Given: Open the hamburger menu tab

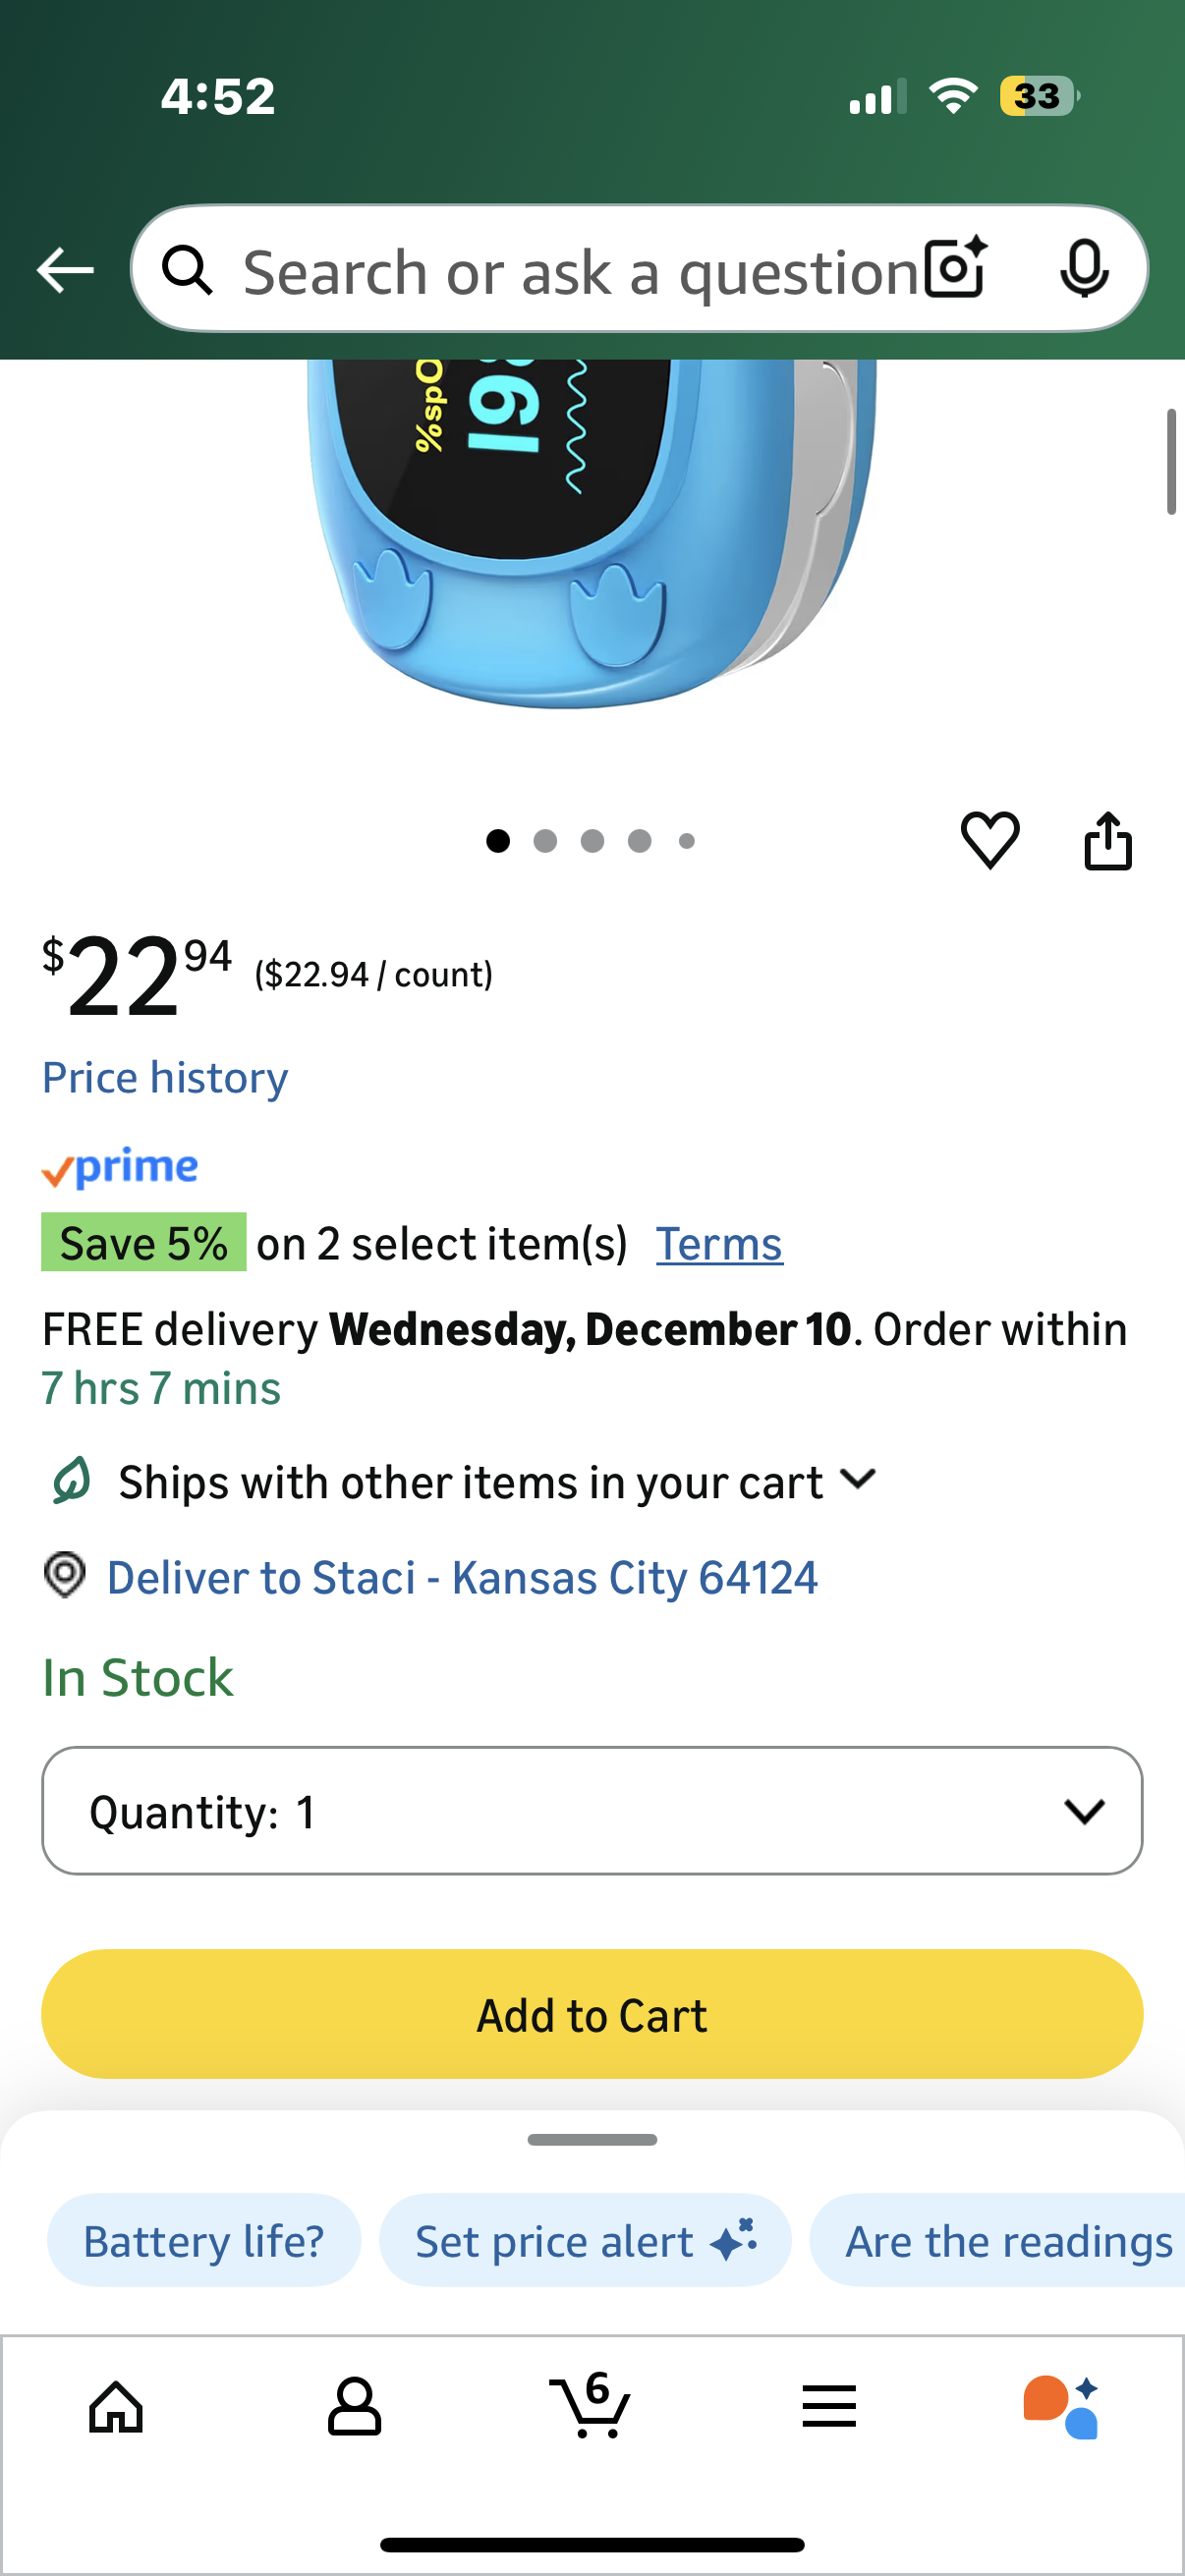Looking at the screenshot, I should pos(829,2406).
